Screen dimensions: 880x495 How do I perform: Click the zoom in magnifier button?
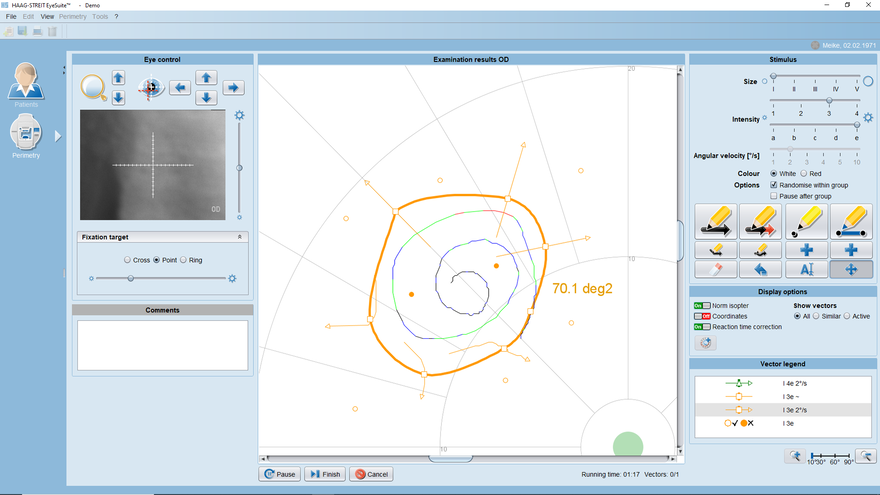(794, 456)
